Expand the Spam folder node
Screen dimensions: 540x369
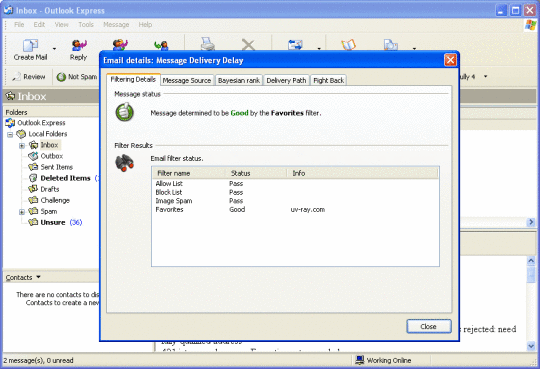click(x=22, y=212)
